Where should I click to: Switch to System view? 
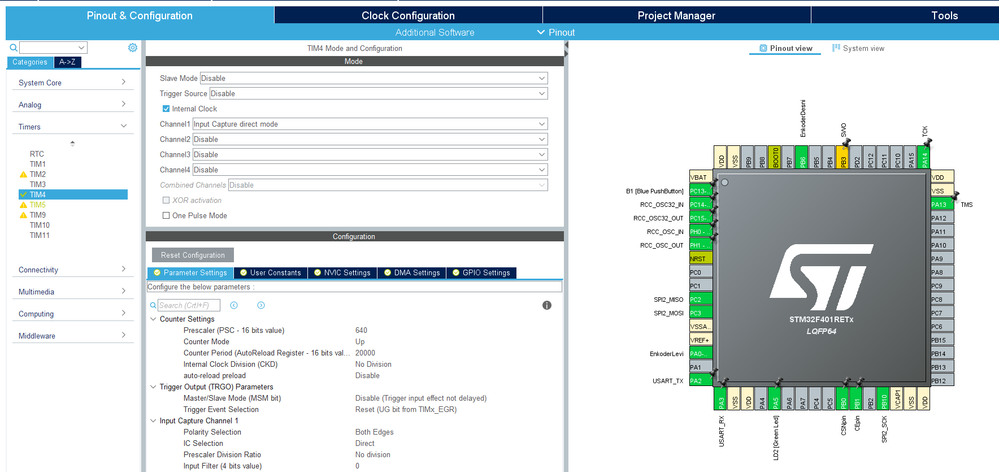[858, 48]
